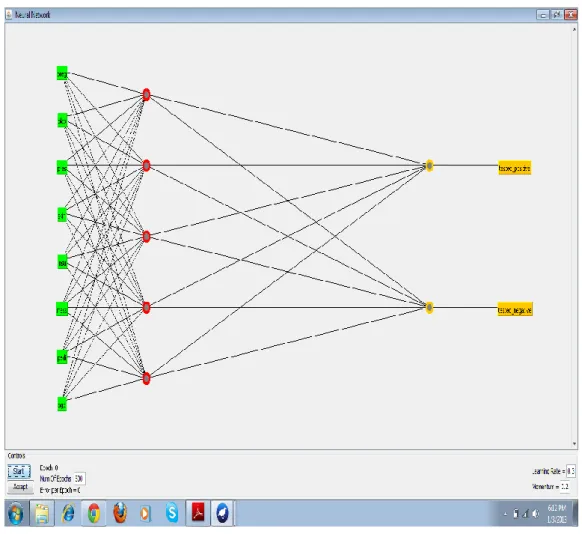Click the Error per Epoch text
The image size is (582, 534).
point(60,490)
